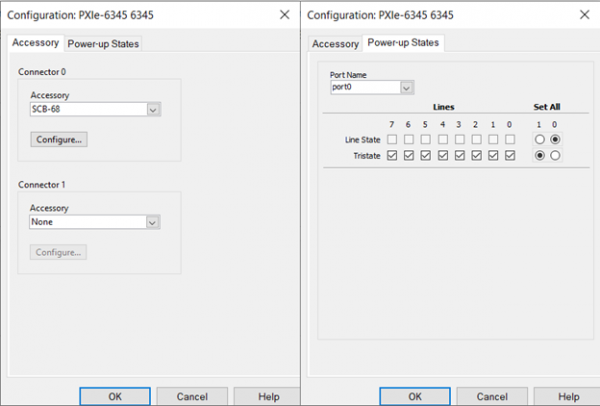
Task: Click OK in the left dialog
Action: pyautogui.click(x=115, y=396)
